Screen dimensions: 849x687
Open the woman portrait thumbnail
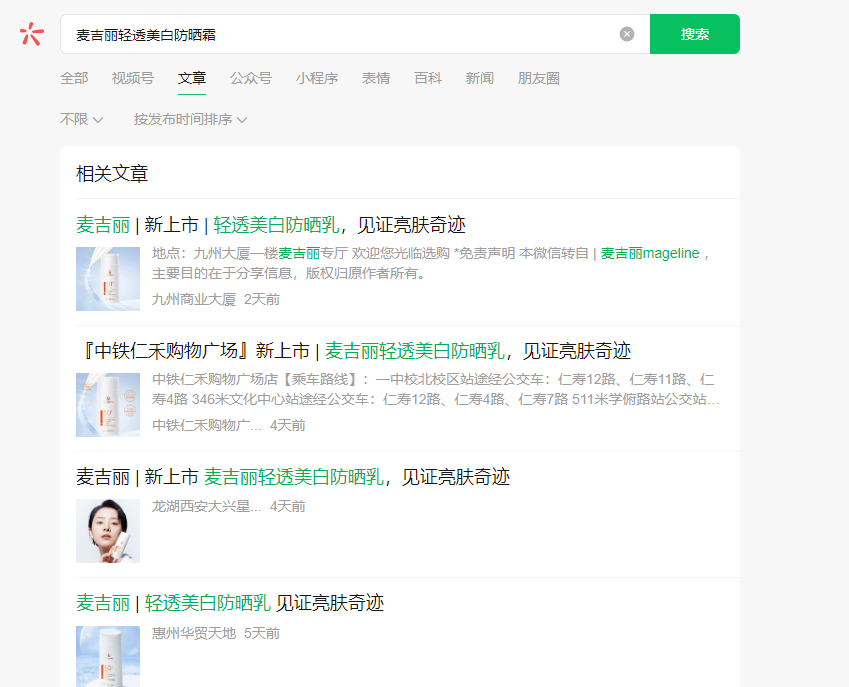[108, 531]
